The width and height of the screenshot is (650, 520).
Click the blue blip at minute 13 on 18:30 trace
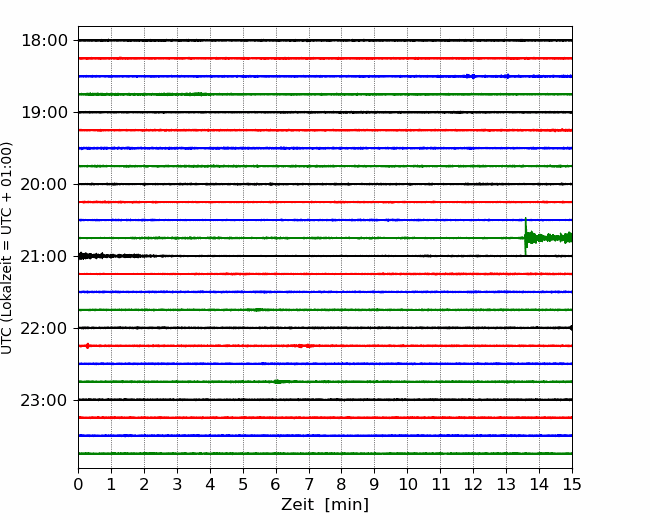507,76
